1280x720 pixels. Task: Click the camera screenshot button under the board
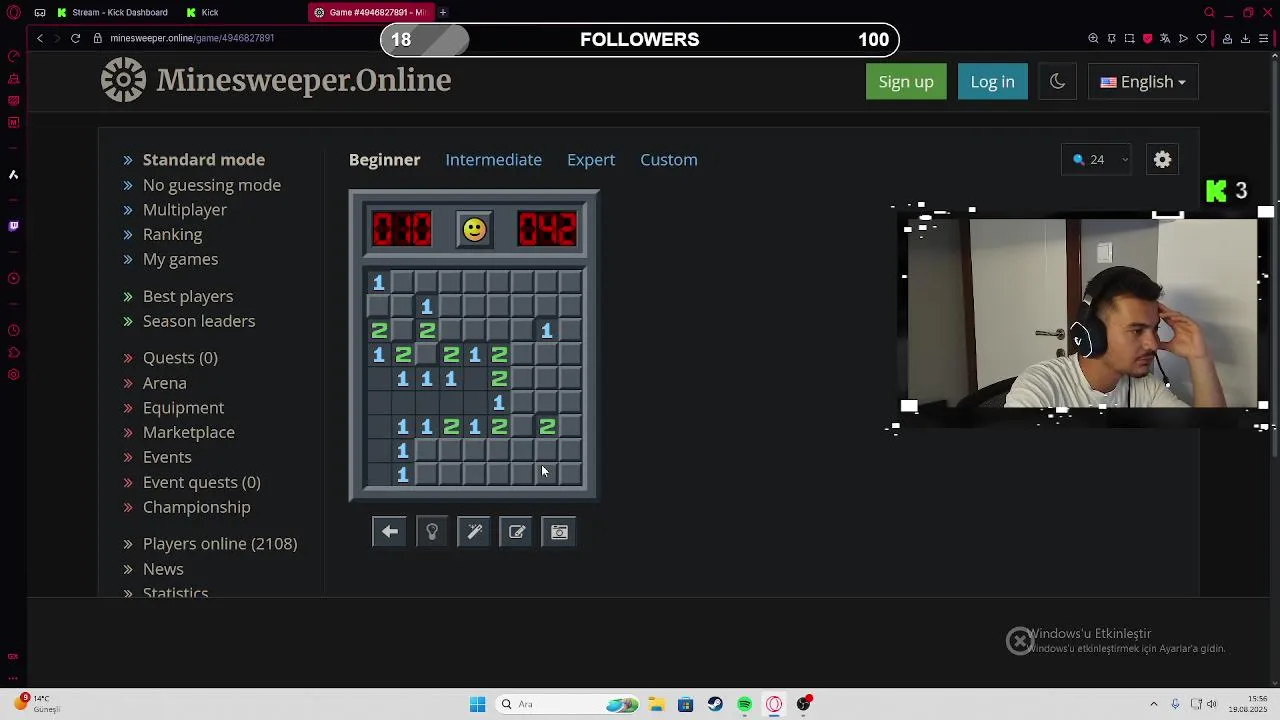click(559, 532)
